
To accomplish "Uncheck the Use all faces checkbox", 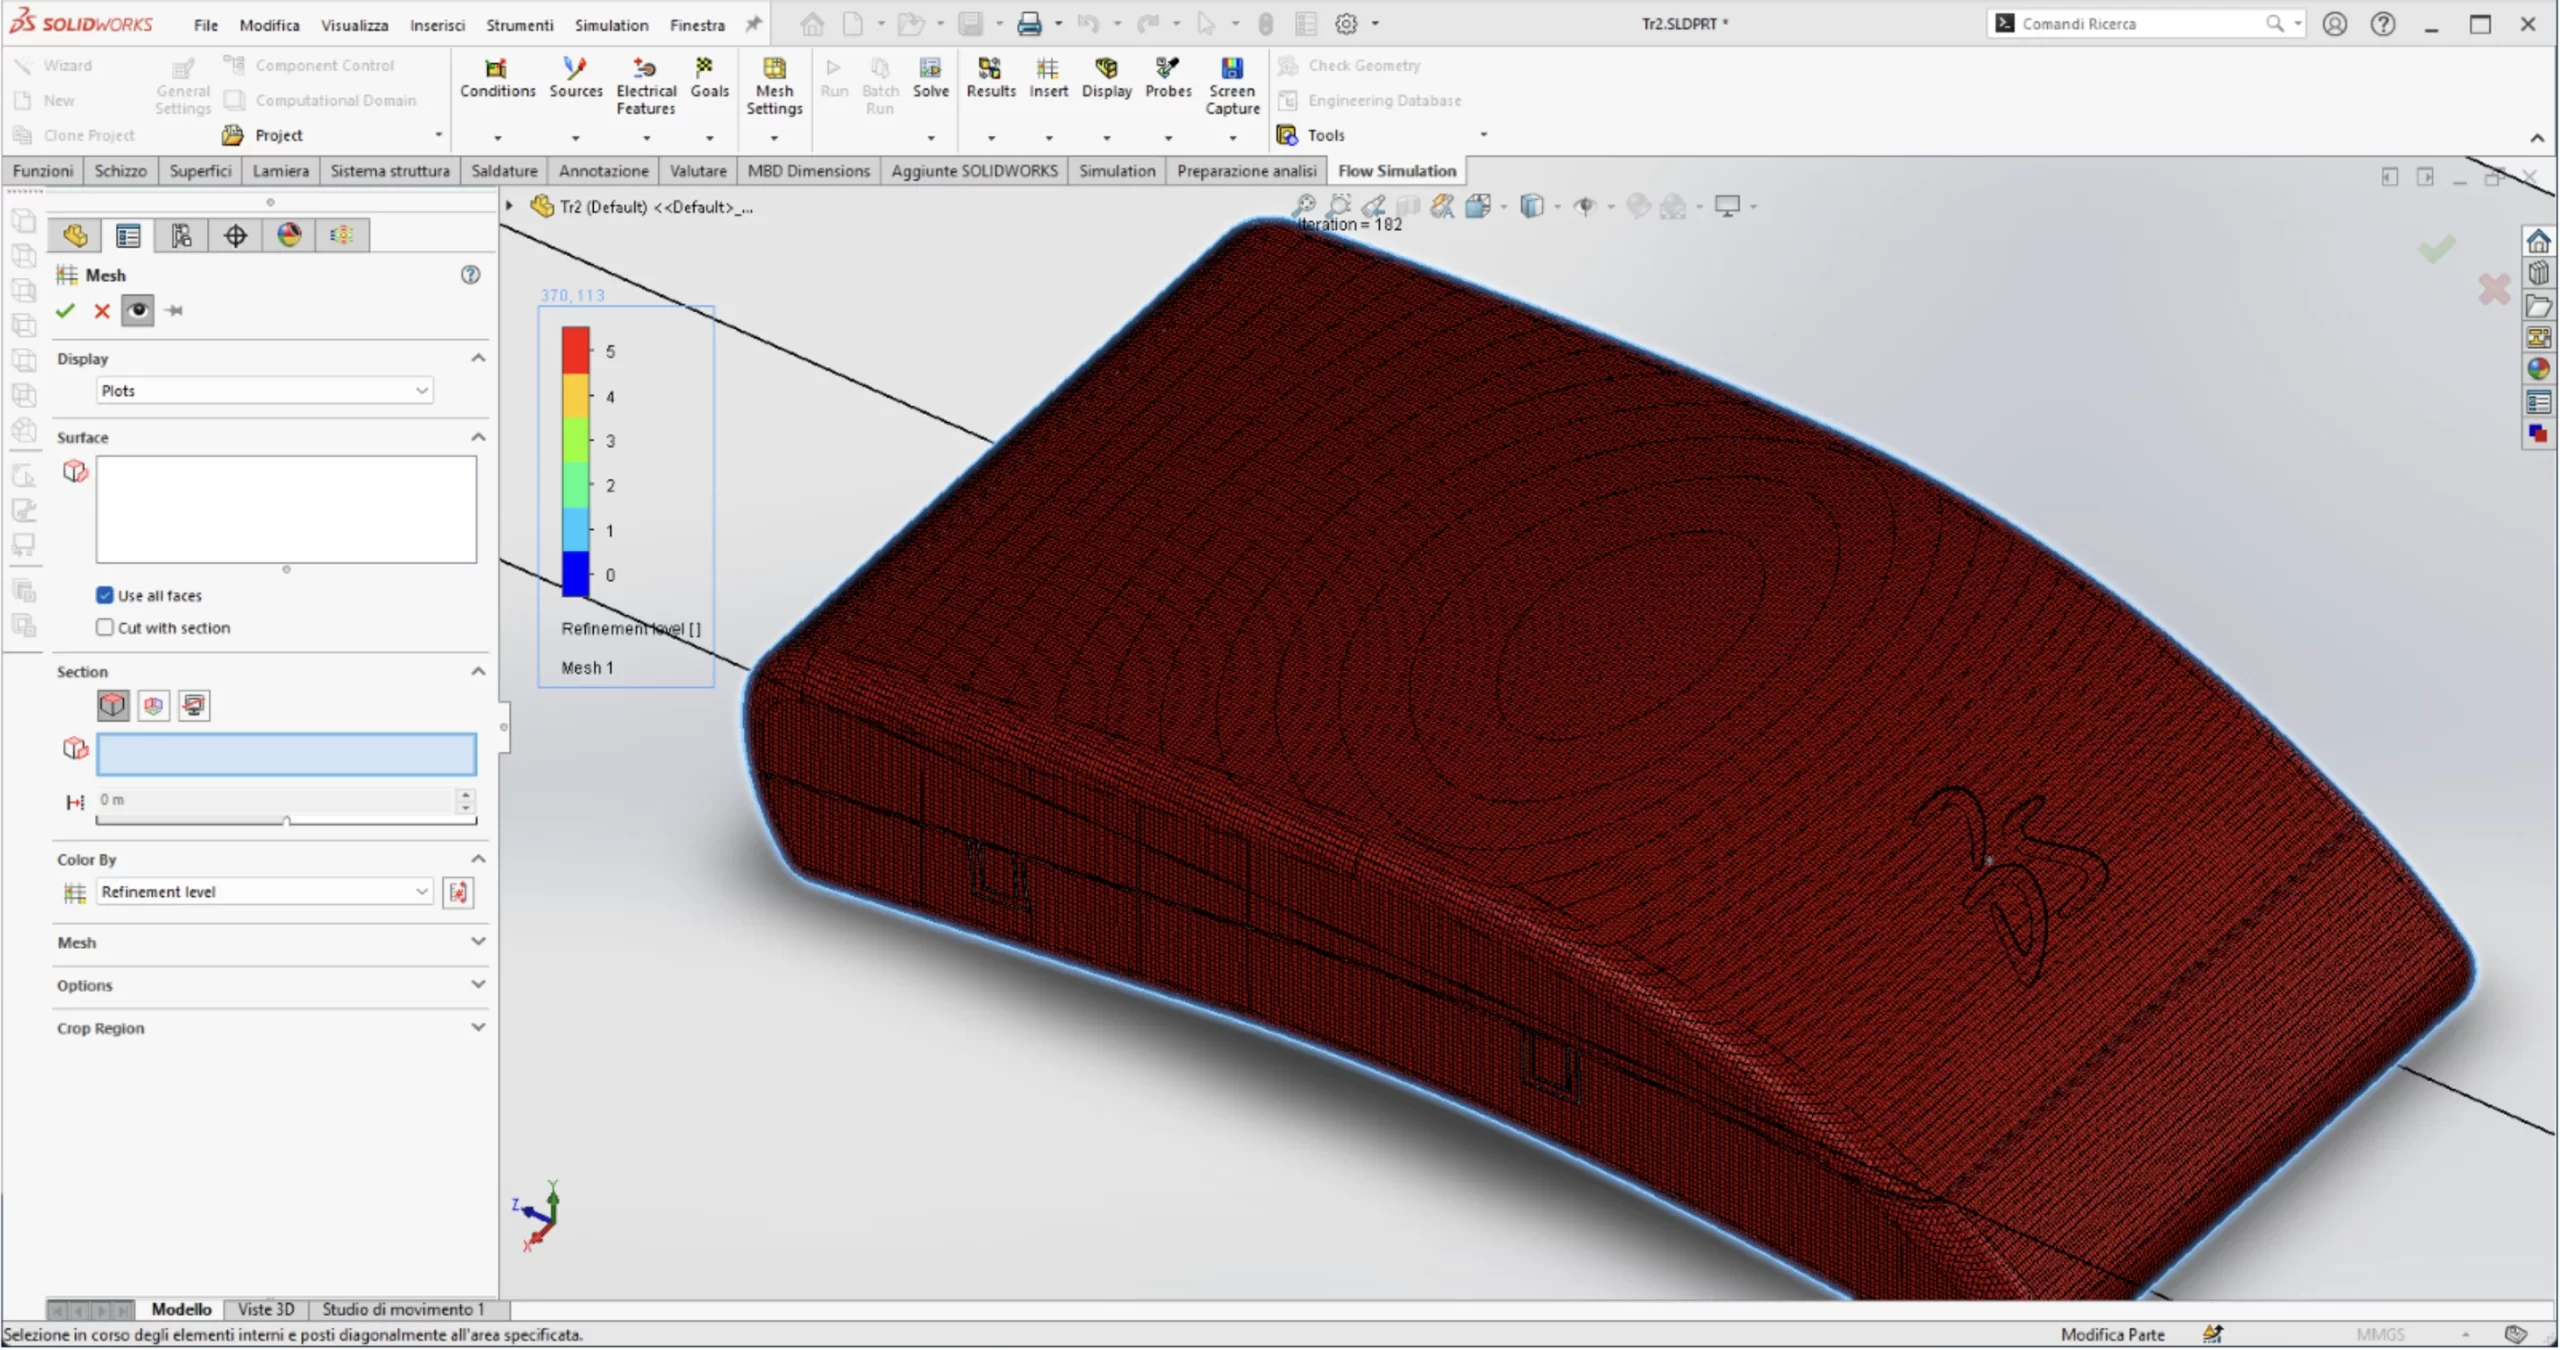I will 105,596.
